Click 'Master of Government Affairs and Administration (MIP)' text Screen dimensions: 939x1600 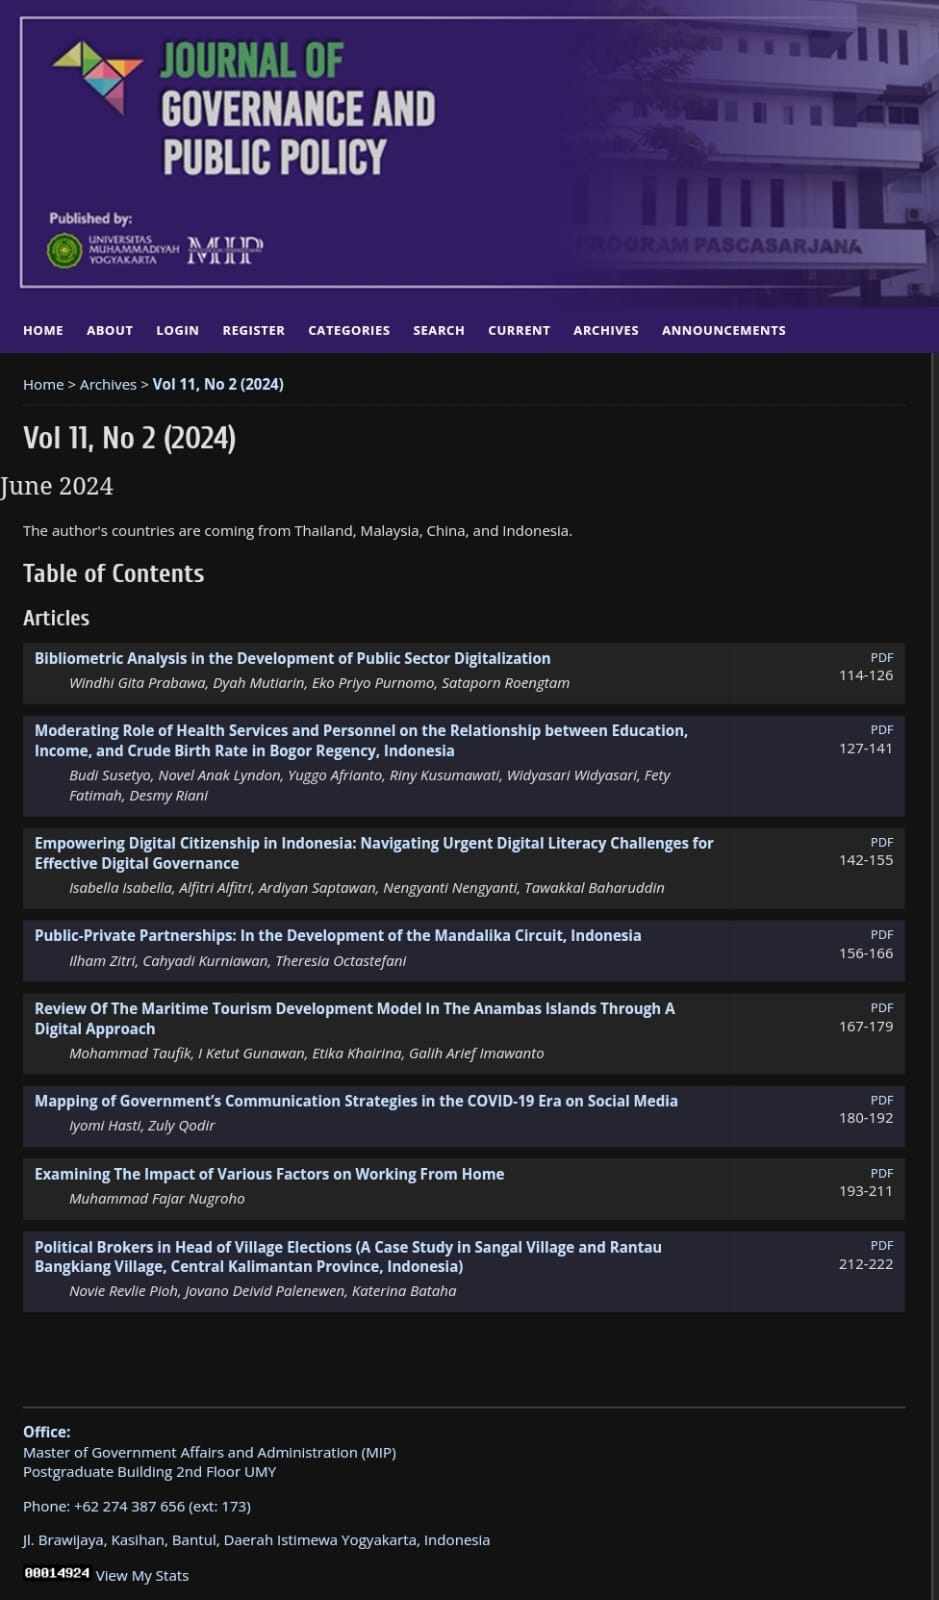pyautogui.click(x=210, y=1452)
